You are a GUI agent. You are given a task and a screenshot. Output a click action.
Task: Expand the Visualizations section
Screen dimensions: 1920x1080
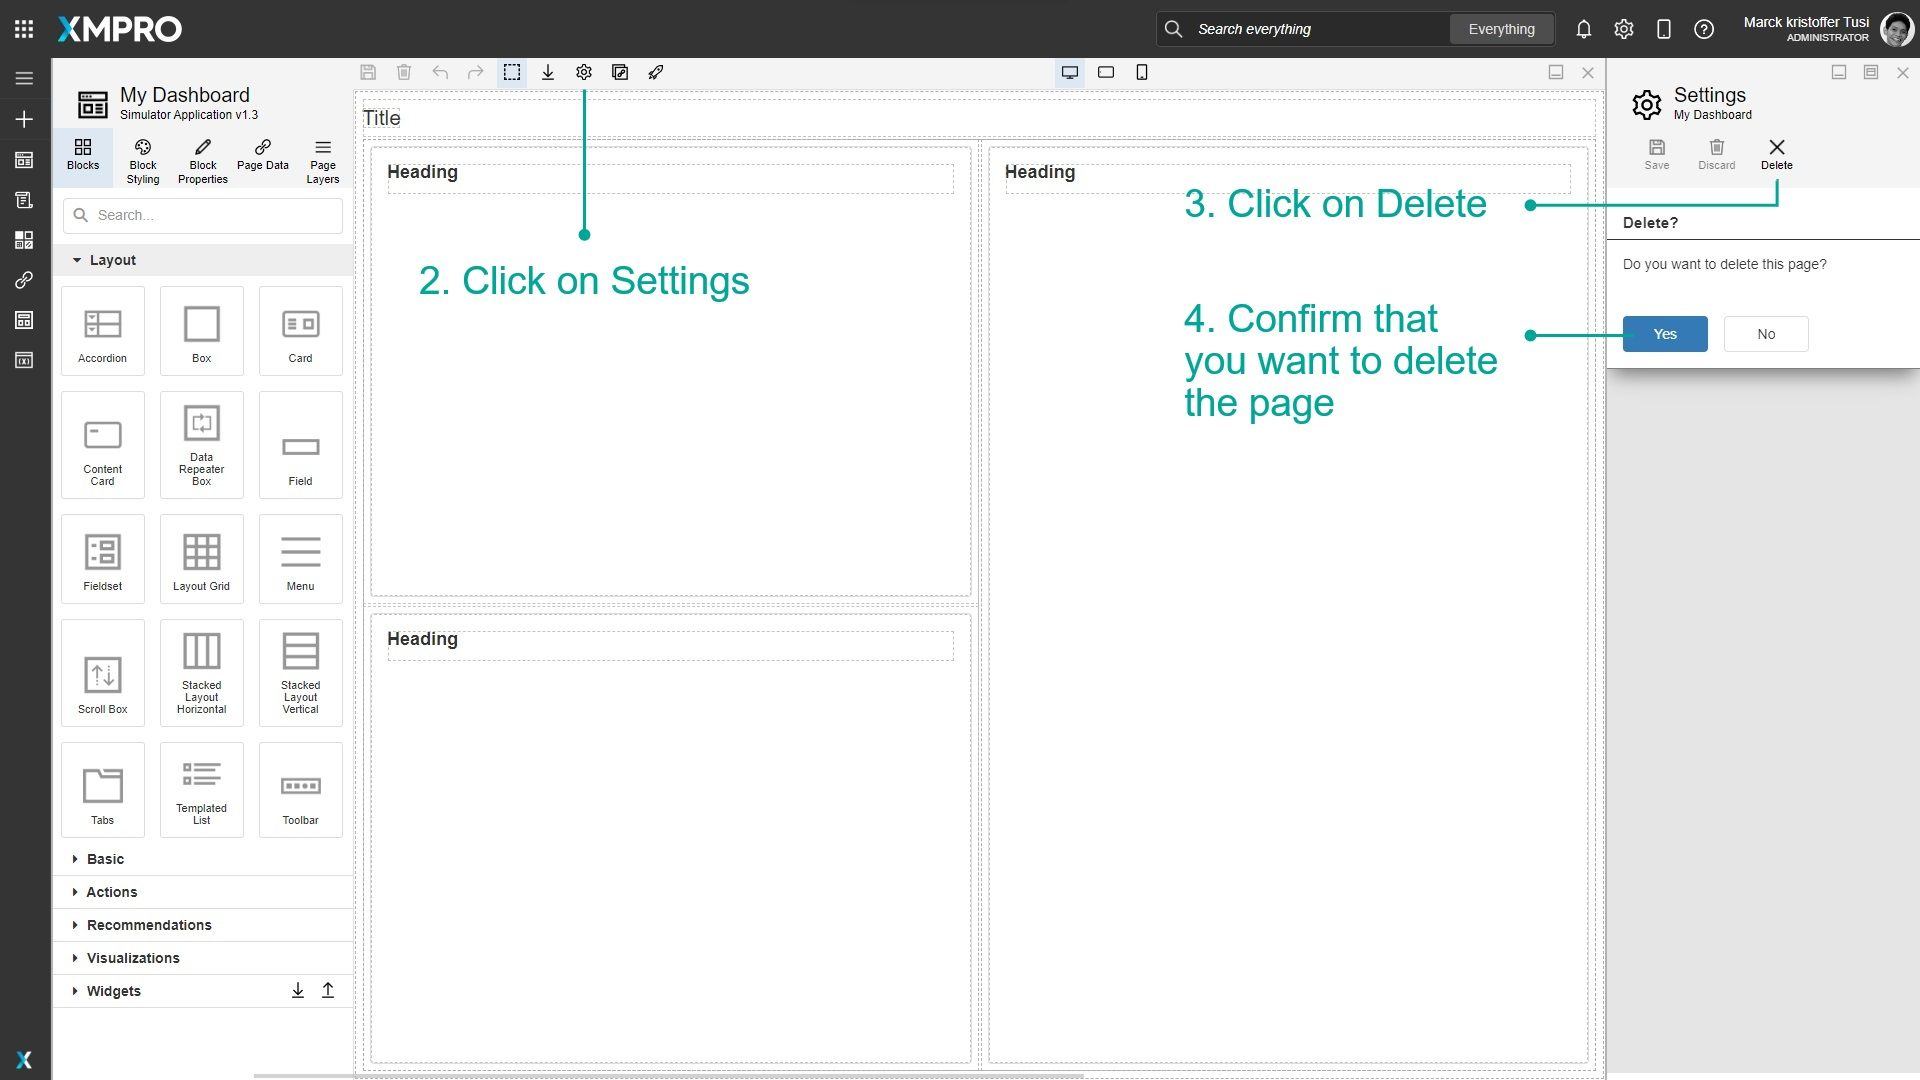133,957
